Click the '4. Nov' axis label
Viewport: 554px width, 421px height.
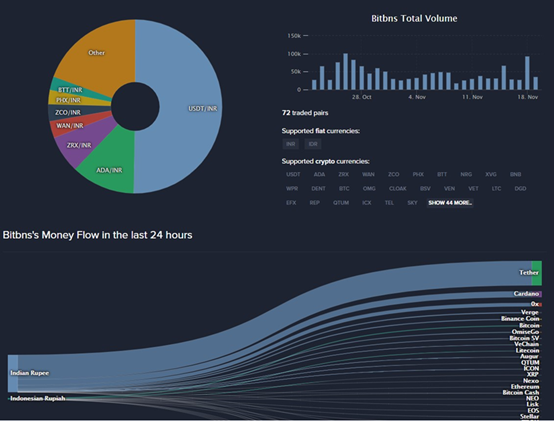coord(417,97)
